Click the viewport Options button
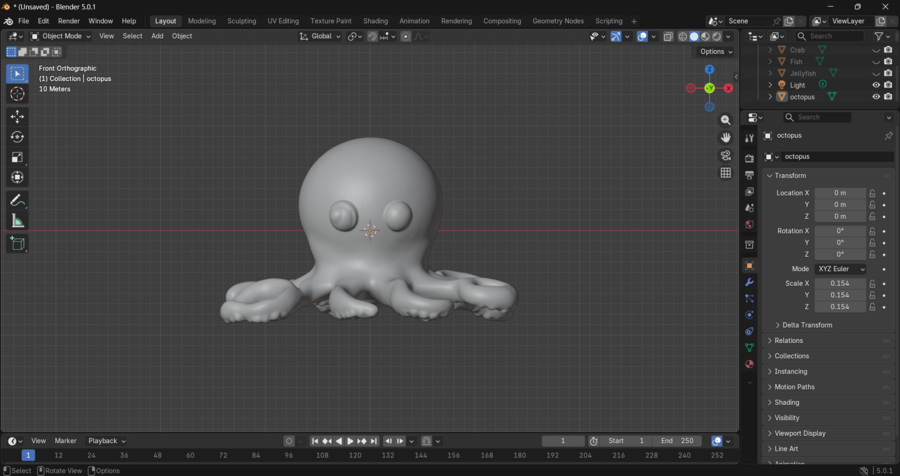Screen dimensions: 900x476 (x=715, y=52)
